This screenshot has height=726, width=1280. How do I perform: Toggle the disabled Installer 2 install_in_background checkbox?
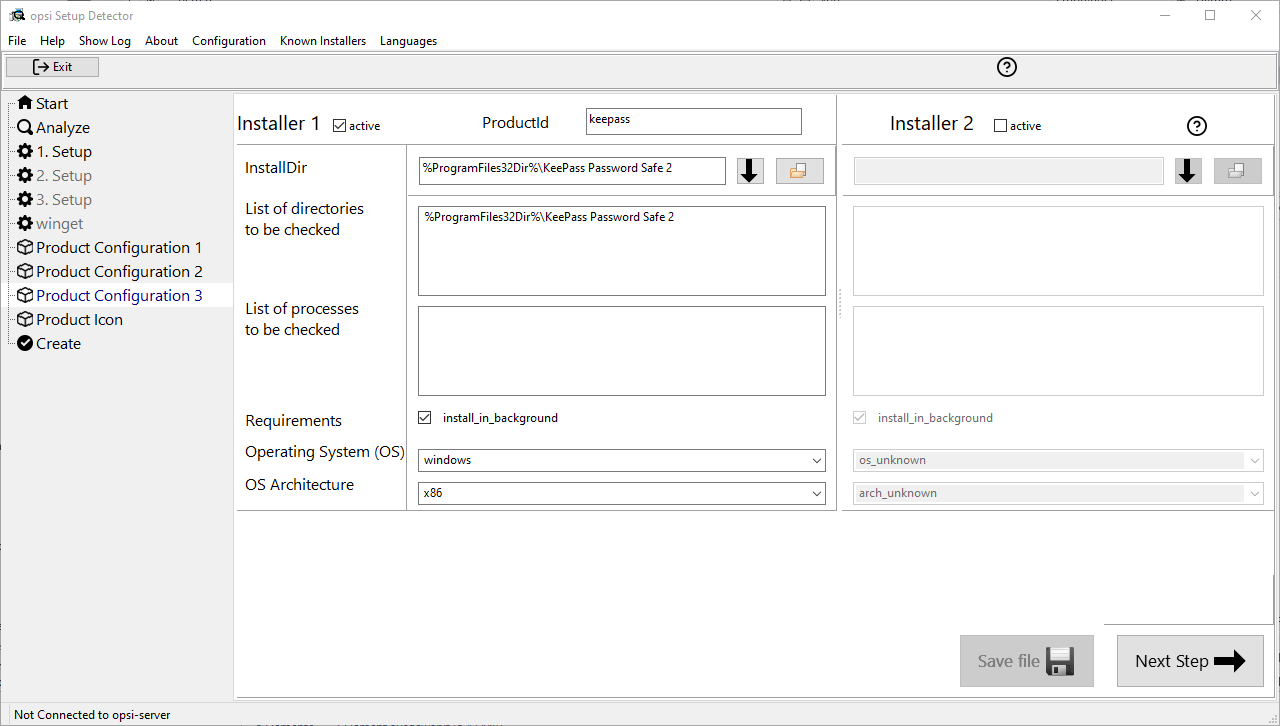pos(859,418)
